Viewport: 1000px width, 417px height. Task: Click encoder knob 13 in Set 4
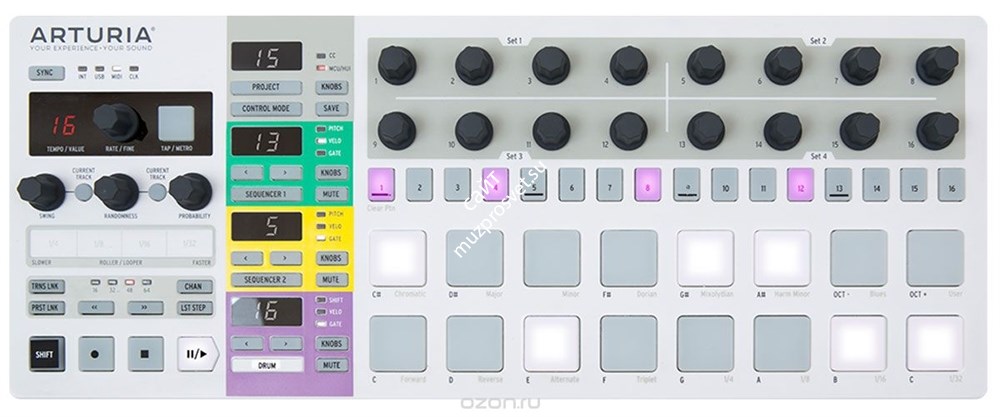[x=705, y=131]
